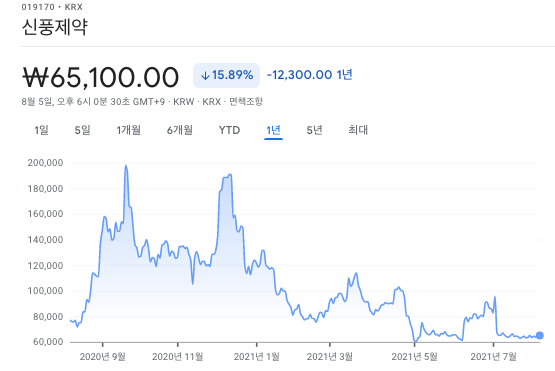Open the 1개월 chart range
The width and height of the screenshot is (555, 371).
click(128, 130)
